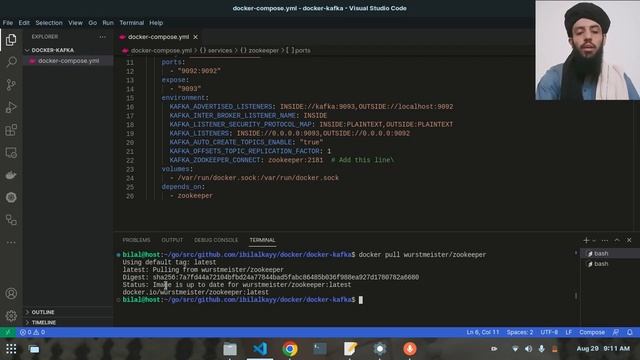The image size is (640, 360).
Task: Open the Remote Explorer view
Action: (x=11, y=153)
